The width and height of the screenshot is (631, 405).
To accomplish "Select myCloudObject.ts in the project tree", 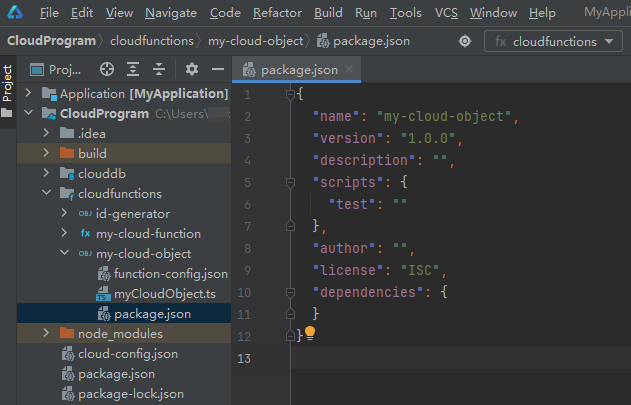I will coord(164,294).
